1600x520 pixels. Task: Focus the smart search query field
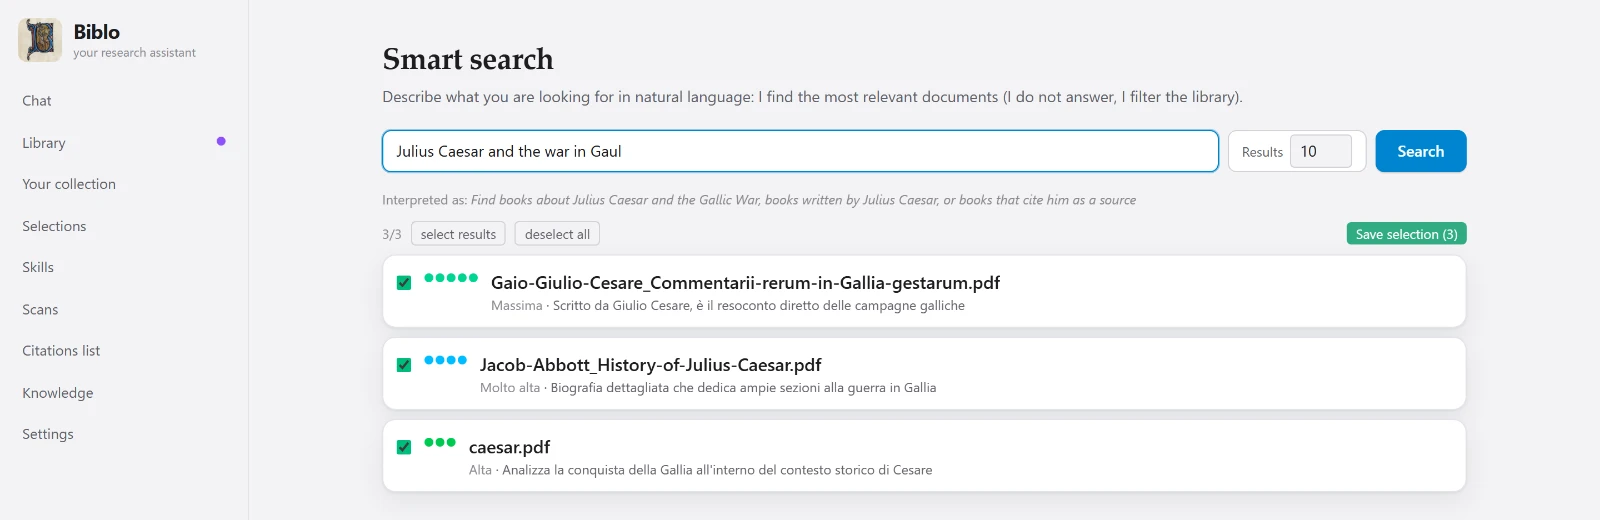[x=800, y=151]
